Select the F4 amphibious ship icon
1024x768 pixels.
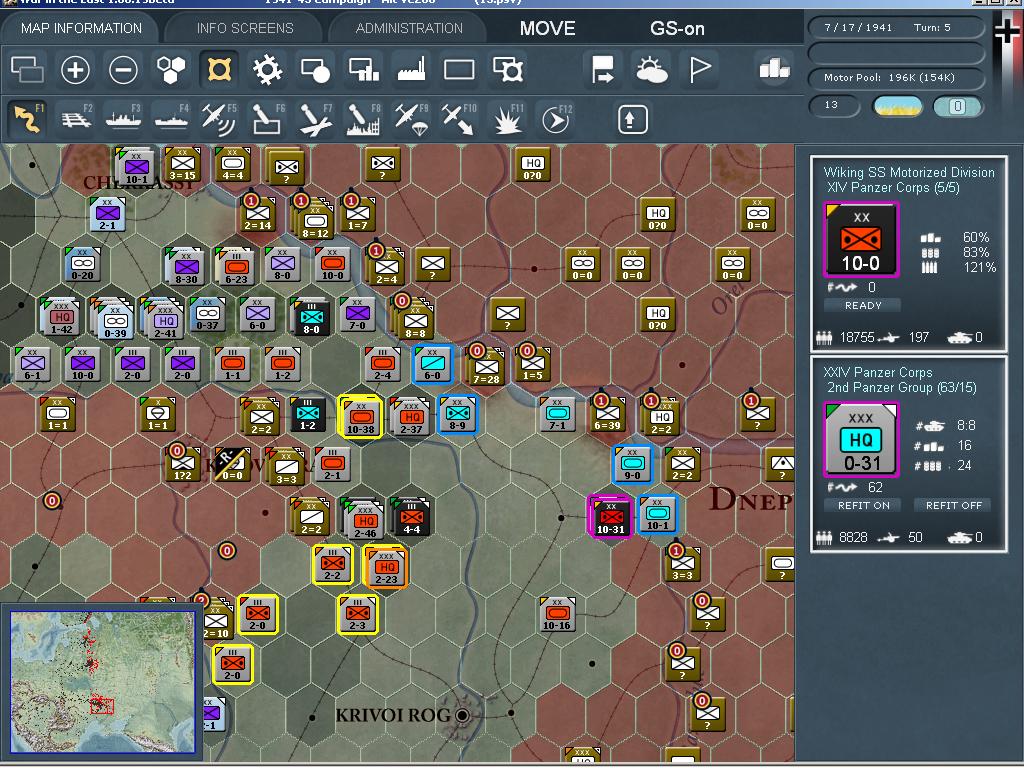click(x=171, y=119)
